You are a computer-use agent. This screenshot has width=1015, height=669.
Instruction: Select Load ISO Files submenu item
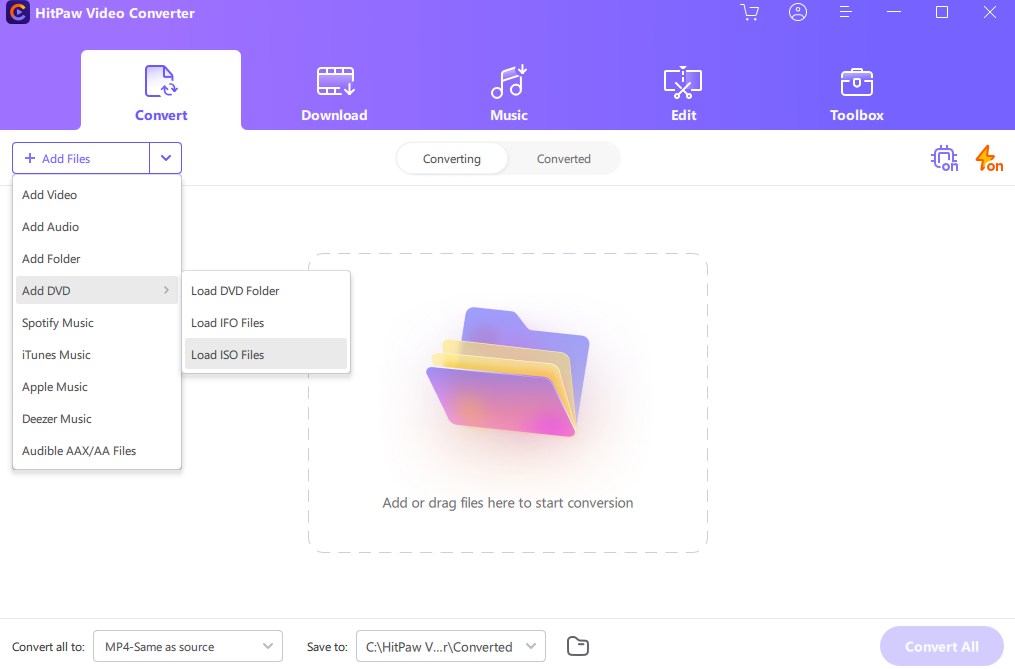pyautogui.click(x=266, y=355)
